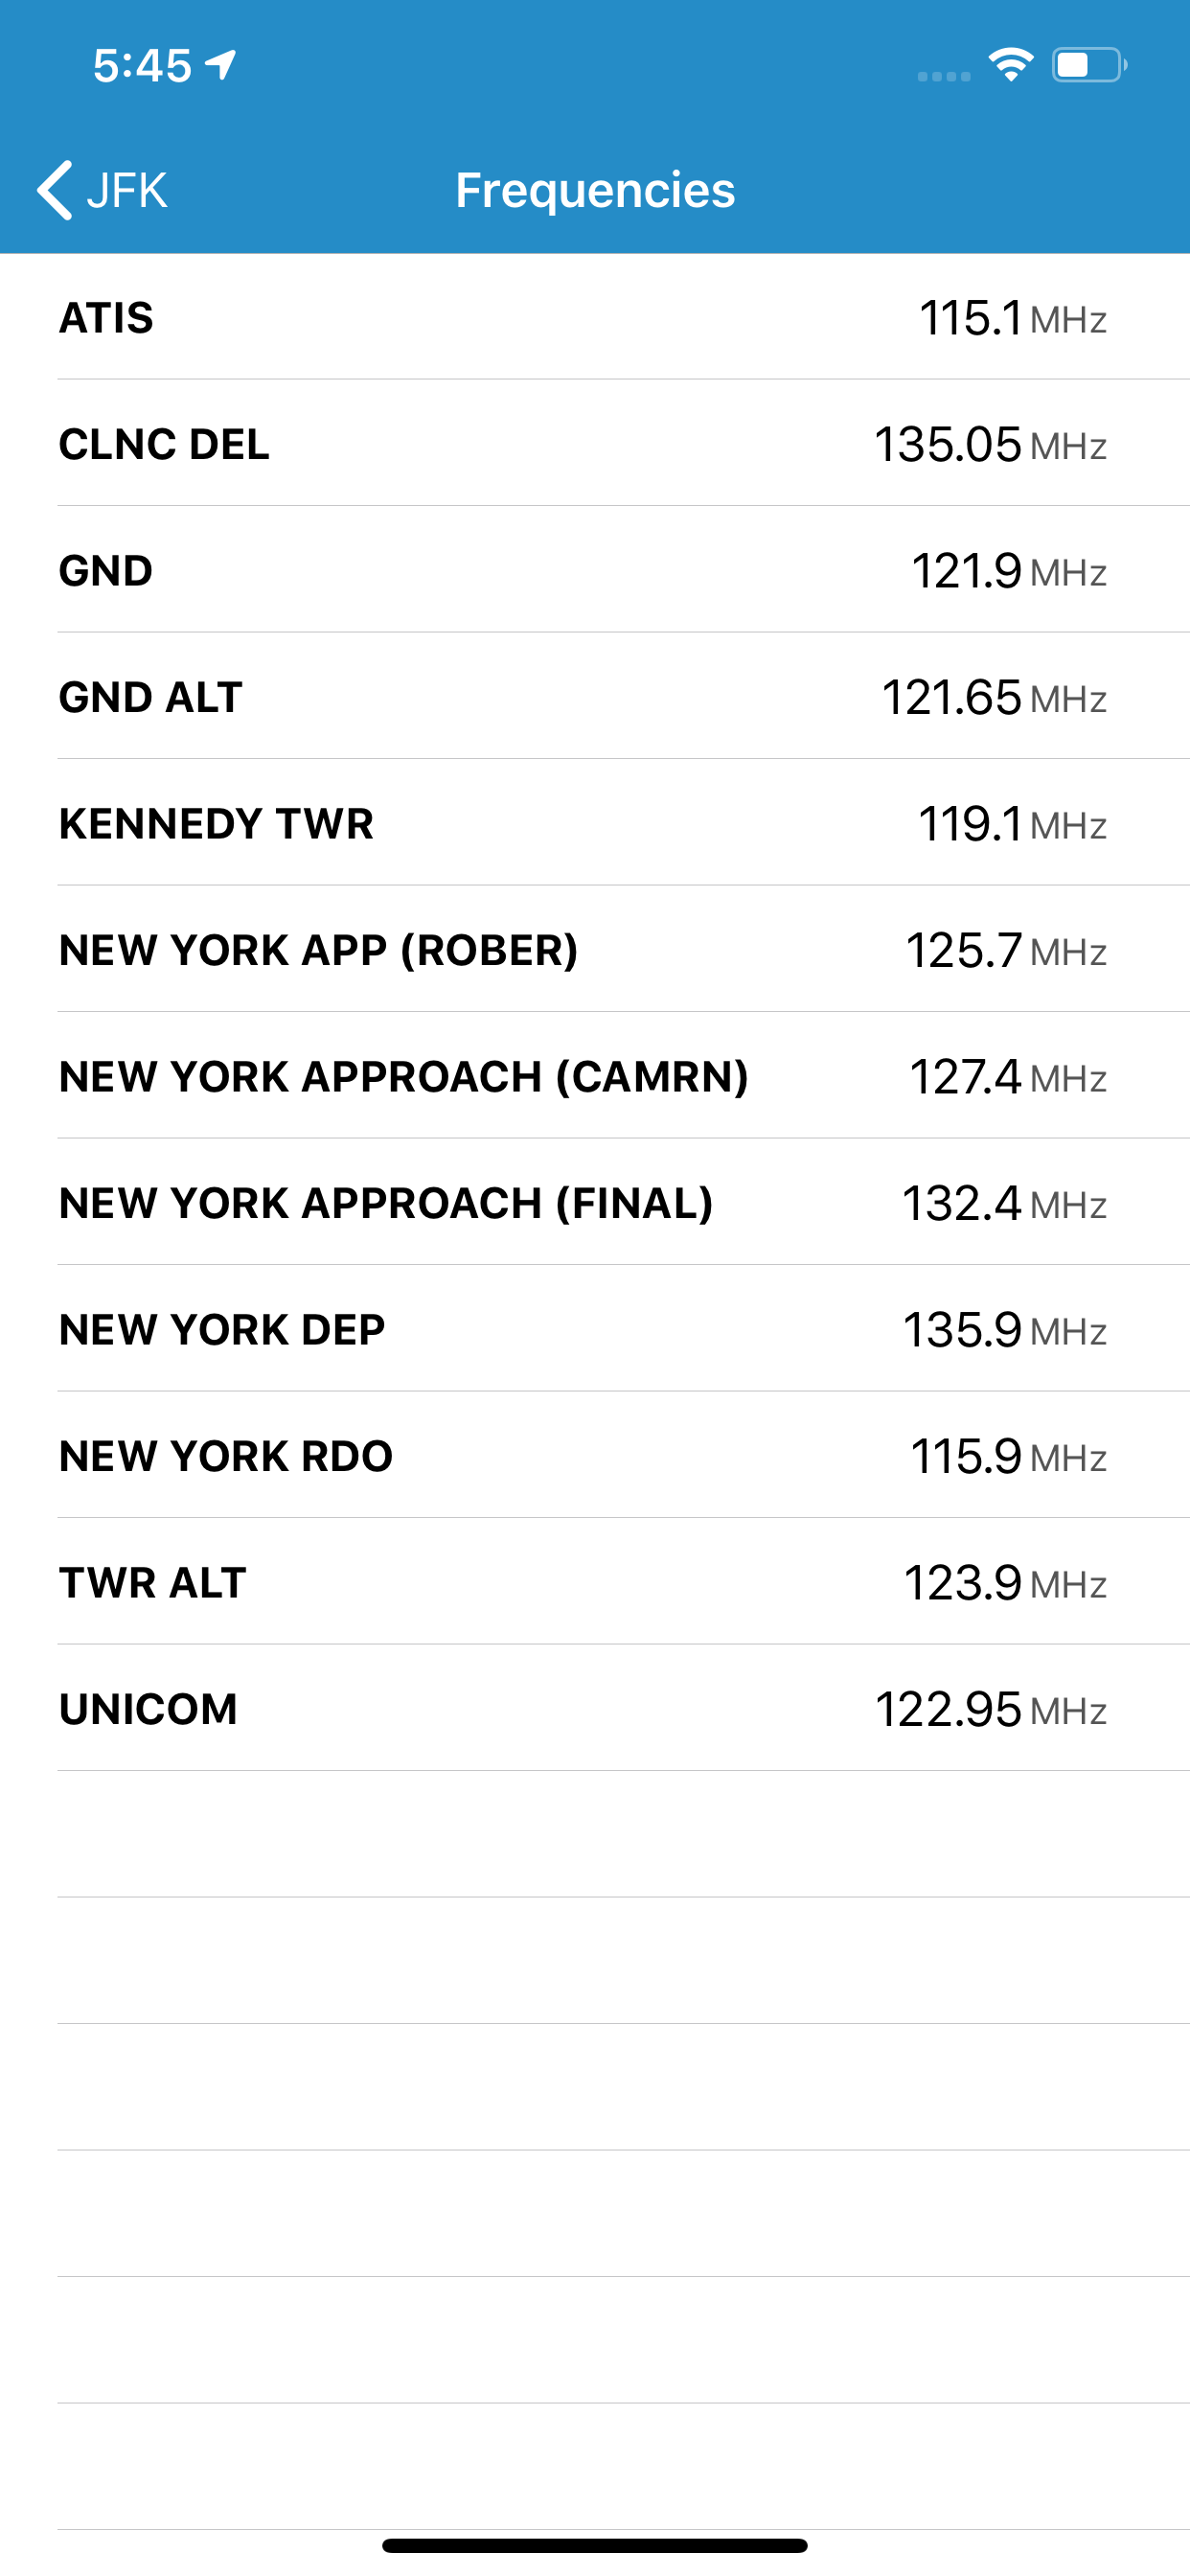Open the GND 121.9 MHz entry
The width and height of the screenshot is (1190, 2576).
[x=595, y=570]
